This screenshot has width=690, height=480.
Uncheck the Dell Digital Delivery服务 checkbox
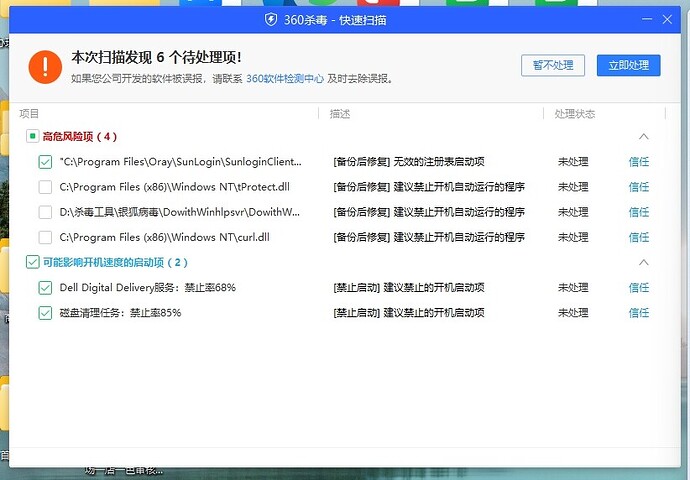[x=45, y=288]
